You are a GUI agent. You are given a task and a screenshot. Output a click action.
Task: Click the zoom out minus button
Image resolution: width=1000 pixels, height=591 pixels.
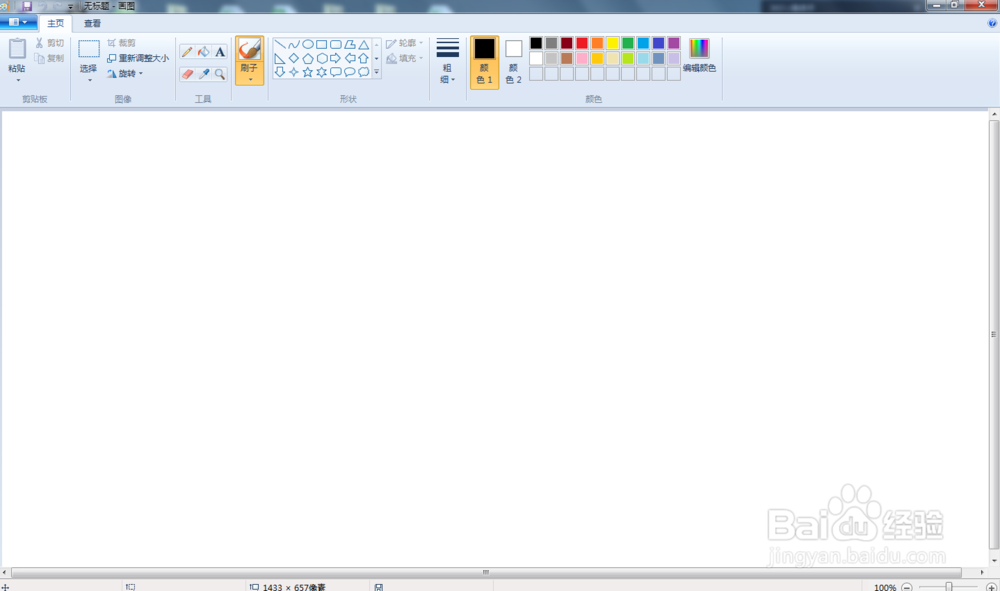point(907,587)
